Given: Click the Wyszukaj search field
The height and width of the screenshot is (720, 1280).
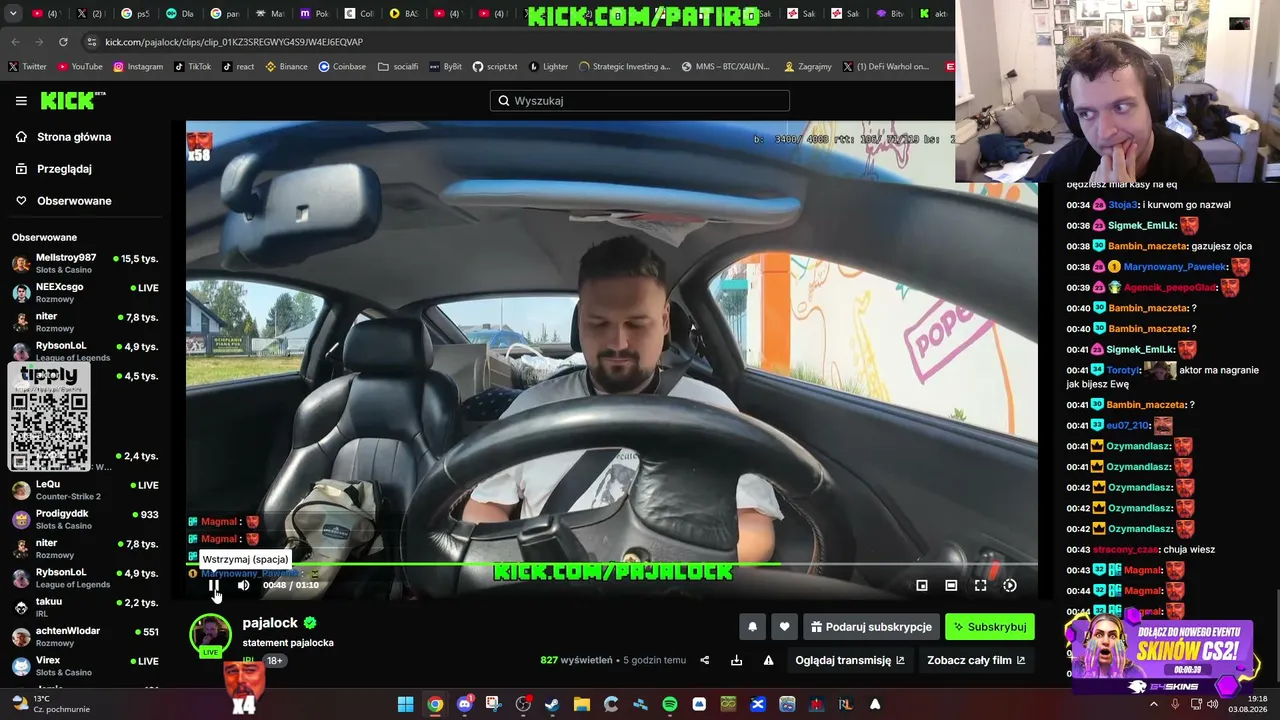Looking at the screenshot, I should (x=640, y=101).
